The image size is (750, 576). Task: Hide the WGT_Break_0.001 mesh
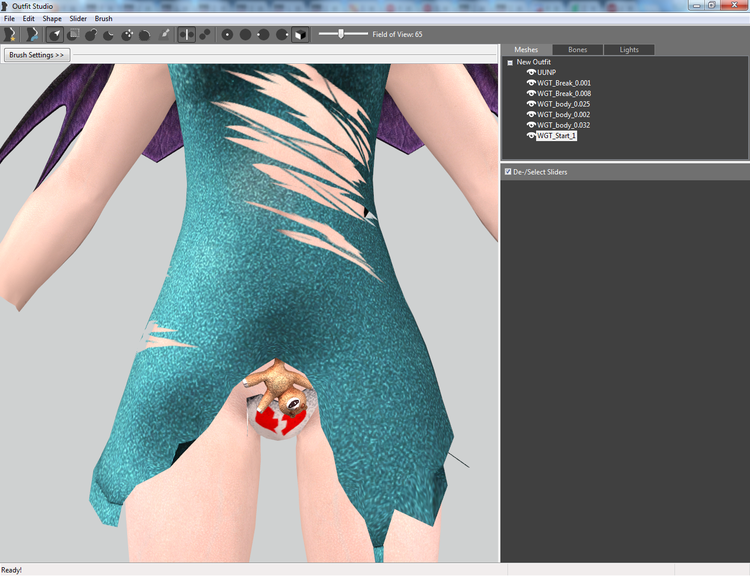[531, 83]
